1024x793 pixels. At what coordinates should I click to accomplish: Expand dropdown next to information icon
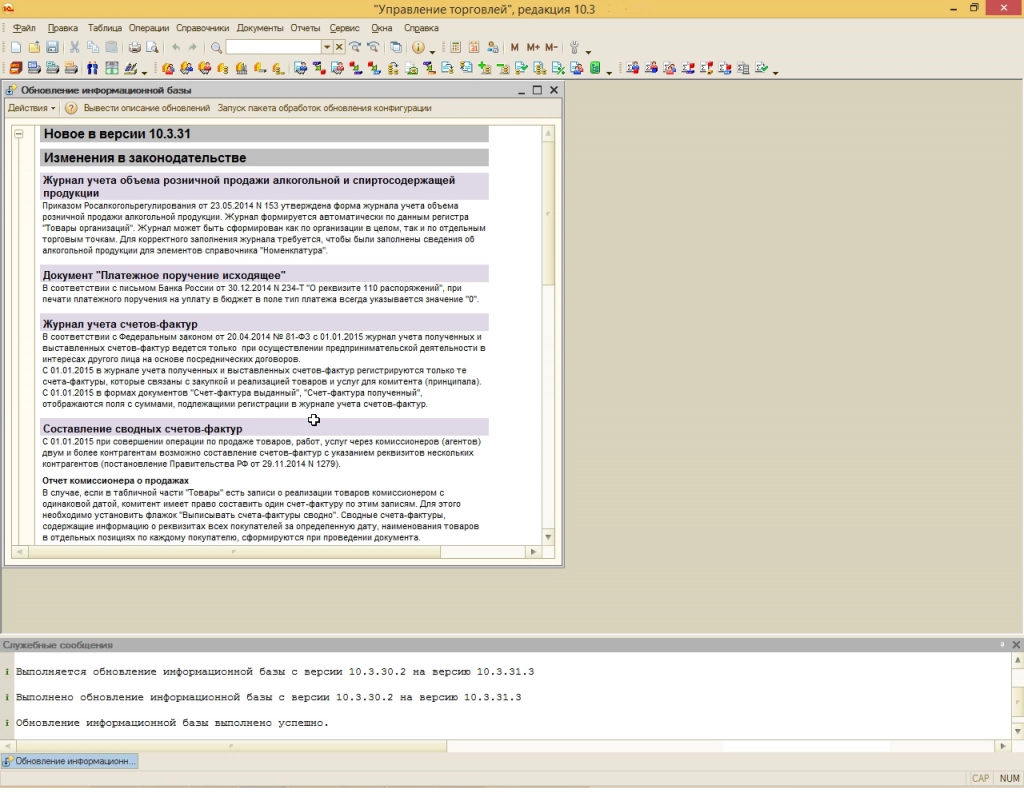pyautogui.click(x=432, y=50)
